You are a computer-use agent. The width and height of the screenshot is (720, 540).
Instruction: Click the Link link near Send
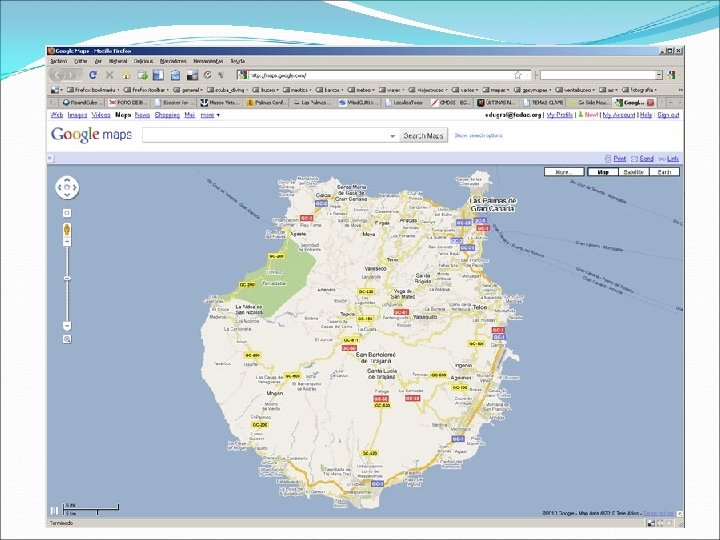[673, 158]
